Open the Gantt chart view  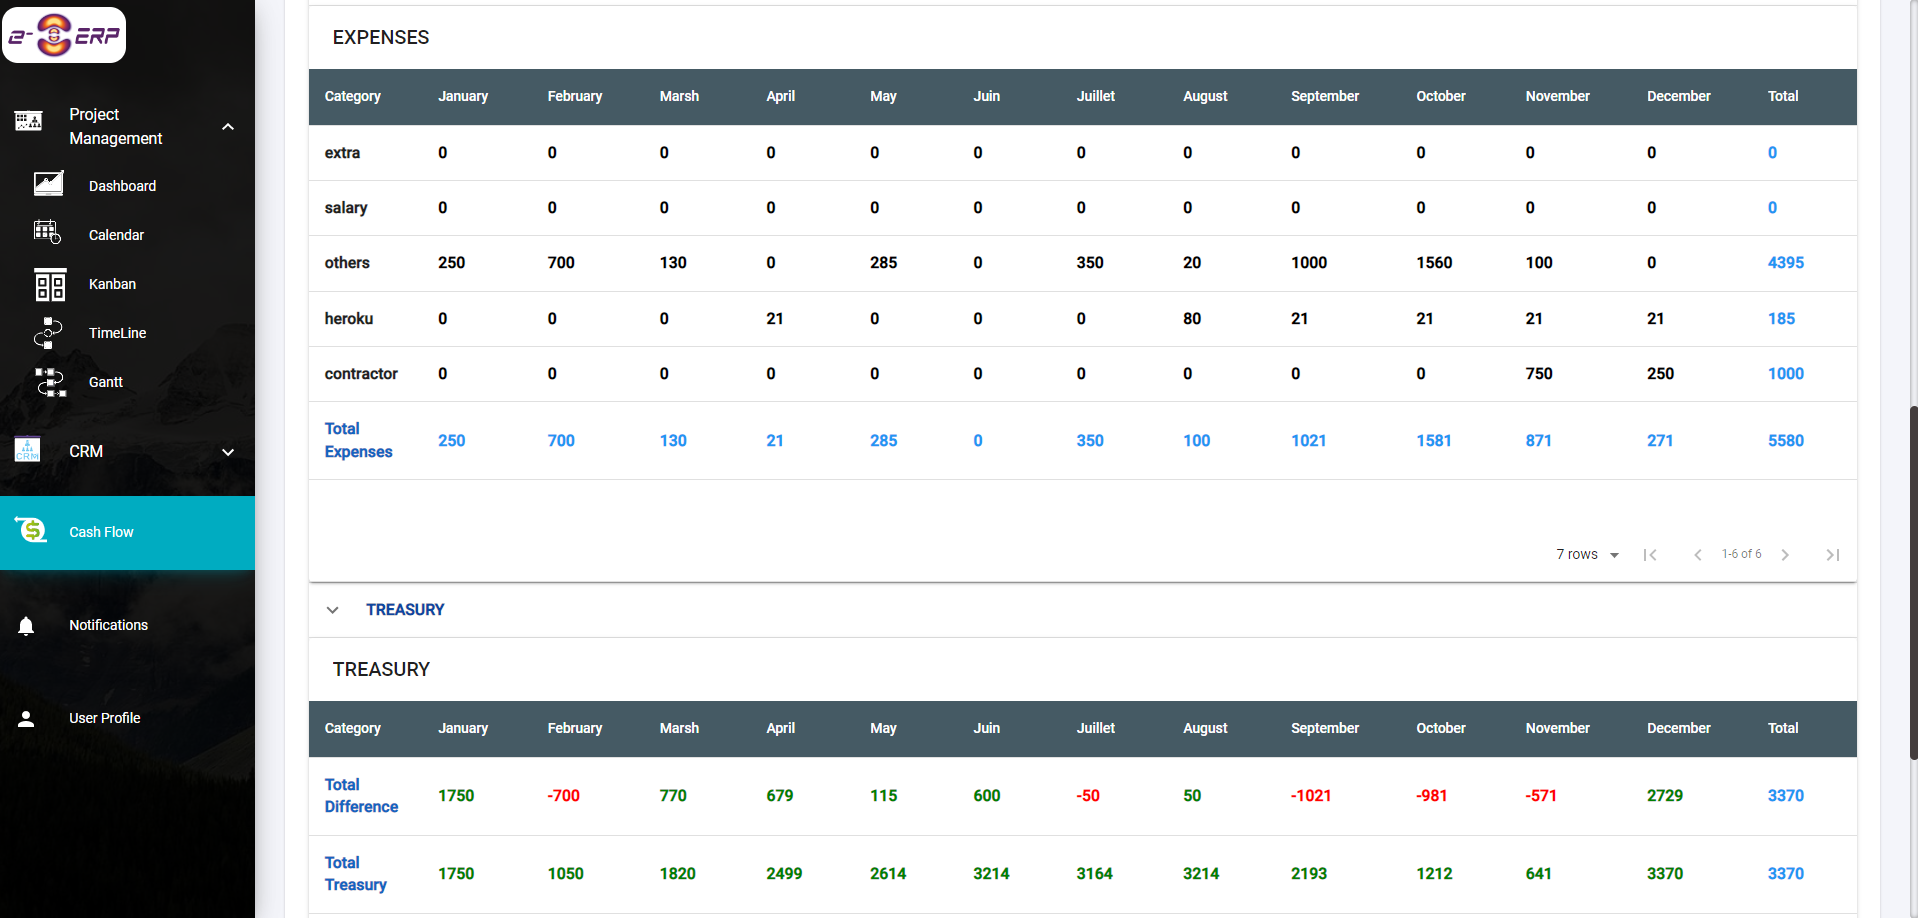[50, 382]
